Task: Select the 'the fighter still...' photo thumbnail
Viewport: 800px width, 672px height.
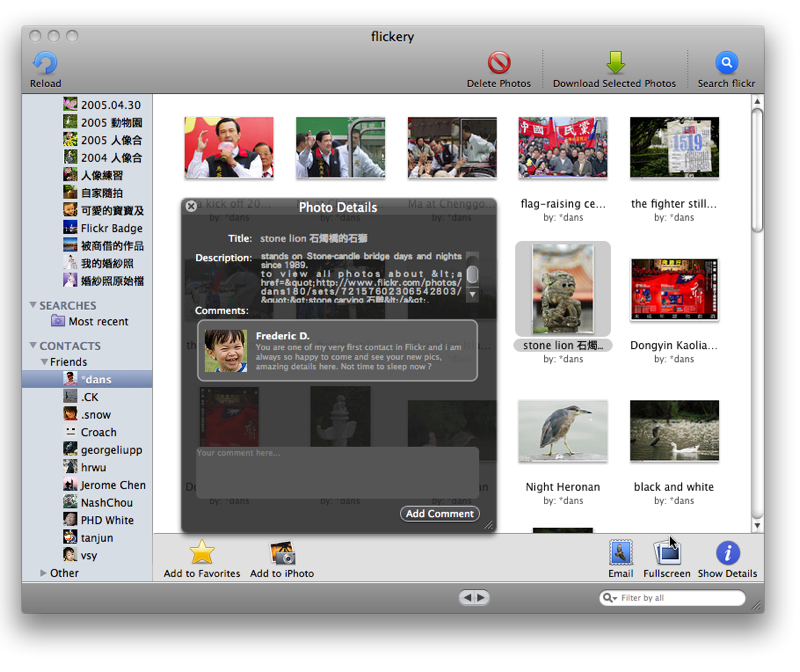Action: click(x=674, y=147)
